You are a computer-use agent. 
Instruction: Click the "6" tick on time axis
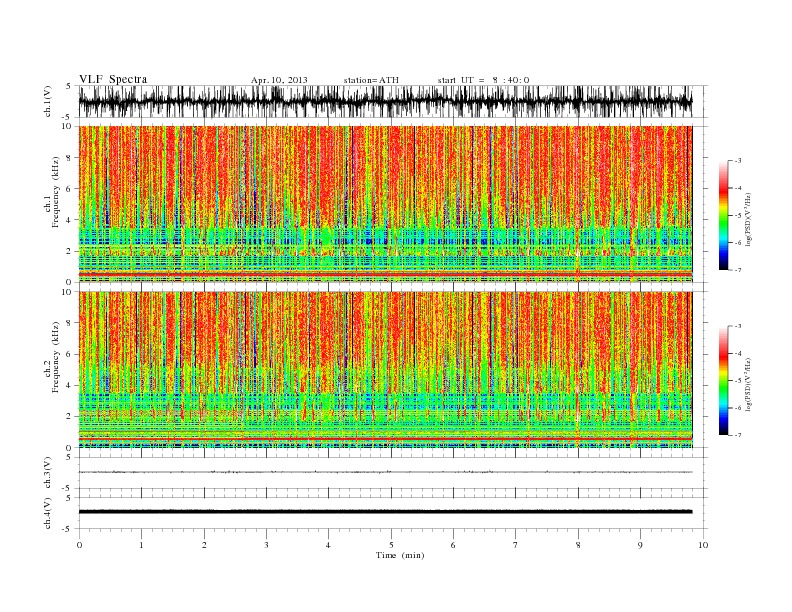(x=453, y=545)
